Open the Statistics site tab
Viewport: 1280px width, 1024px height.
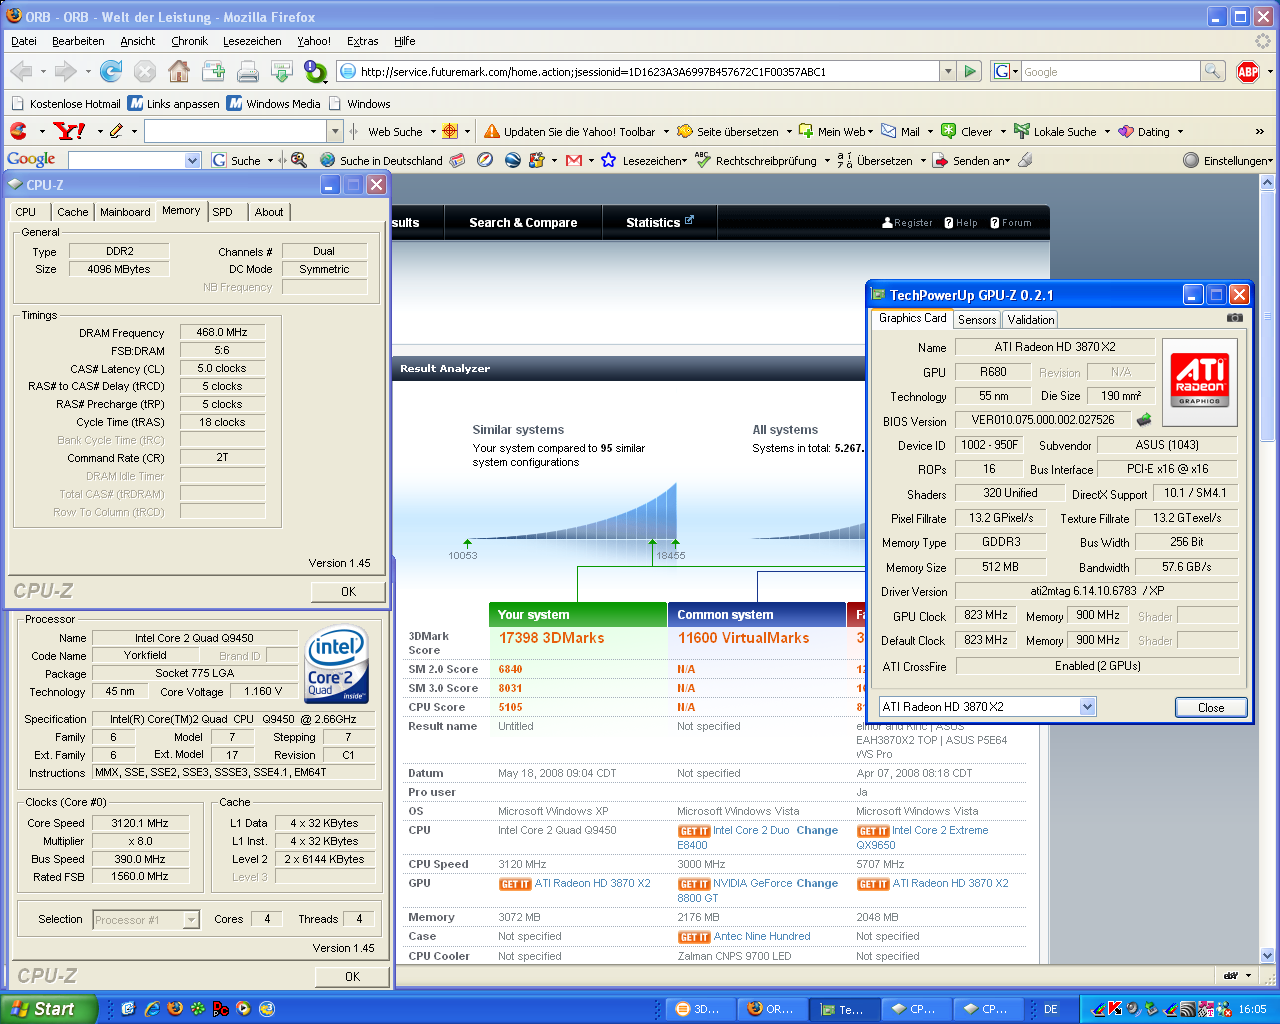click(x=659, y=222)
